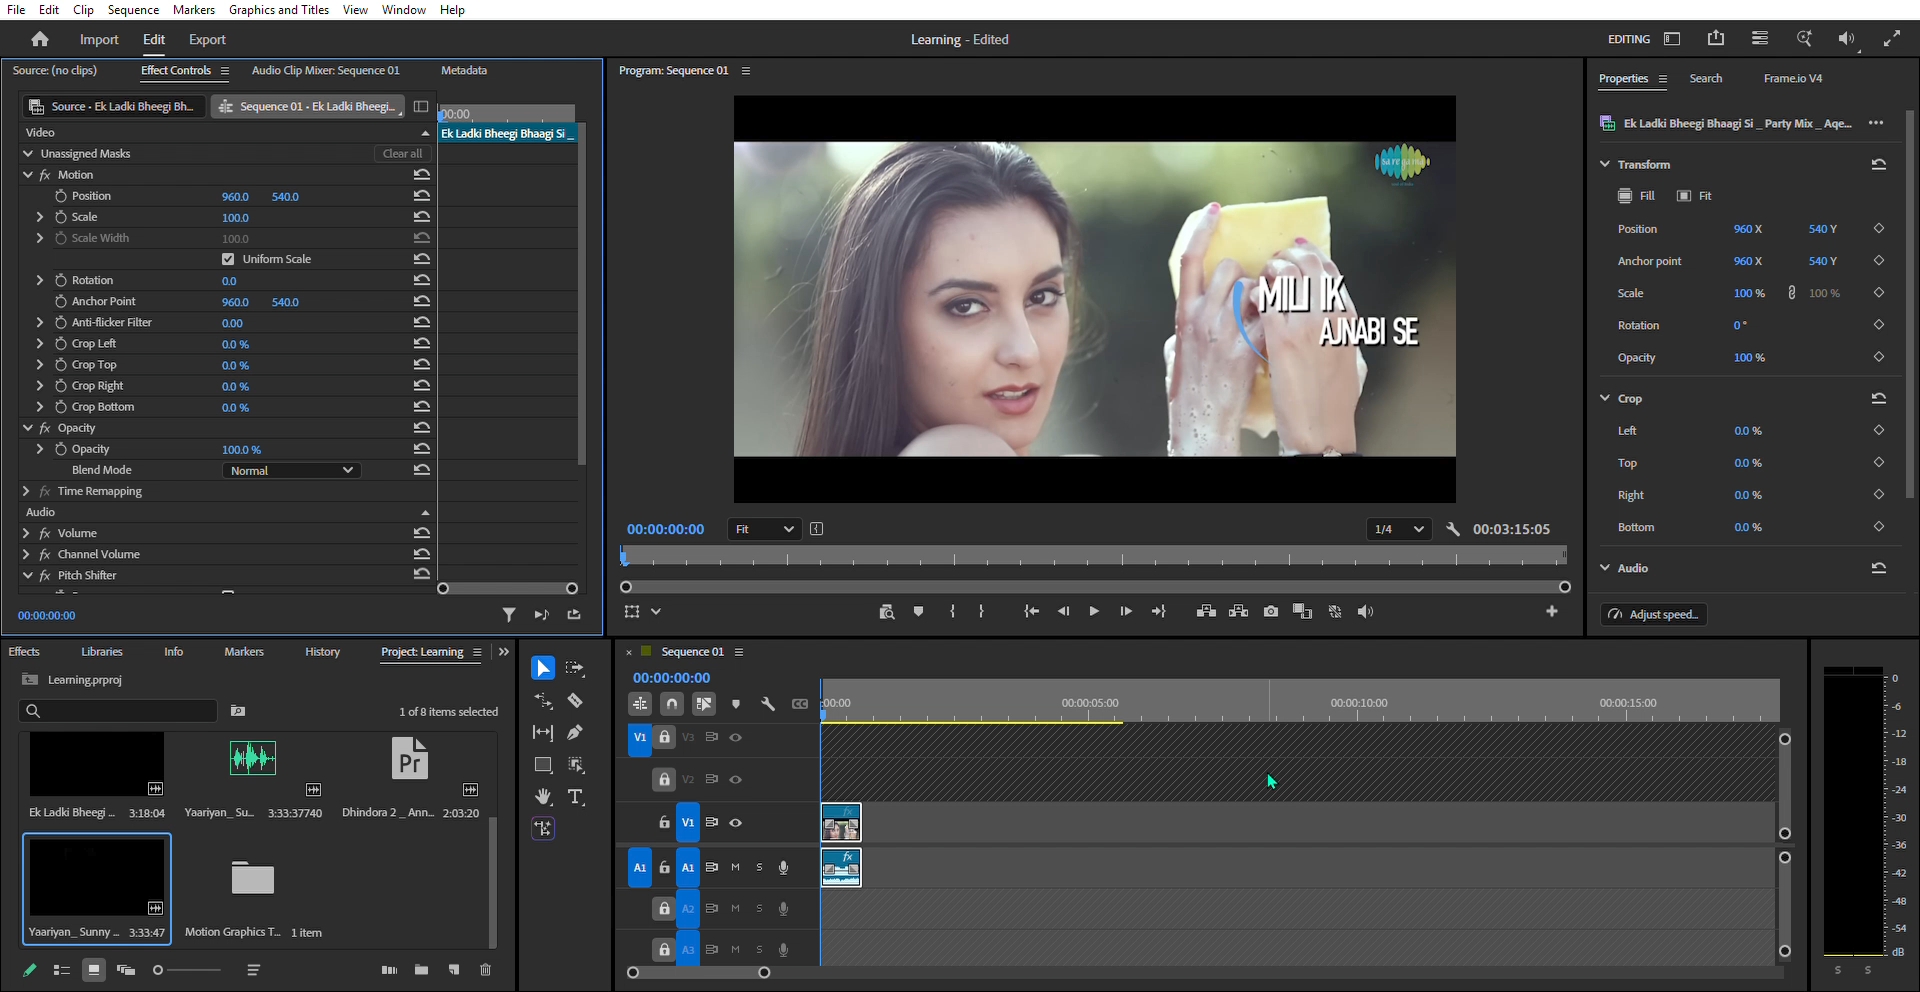Open the Fit zoom level dropdown

[764, 529]
